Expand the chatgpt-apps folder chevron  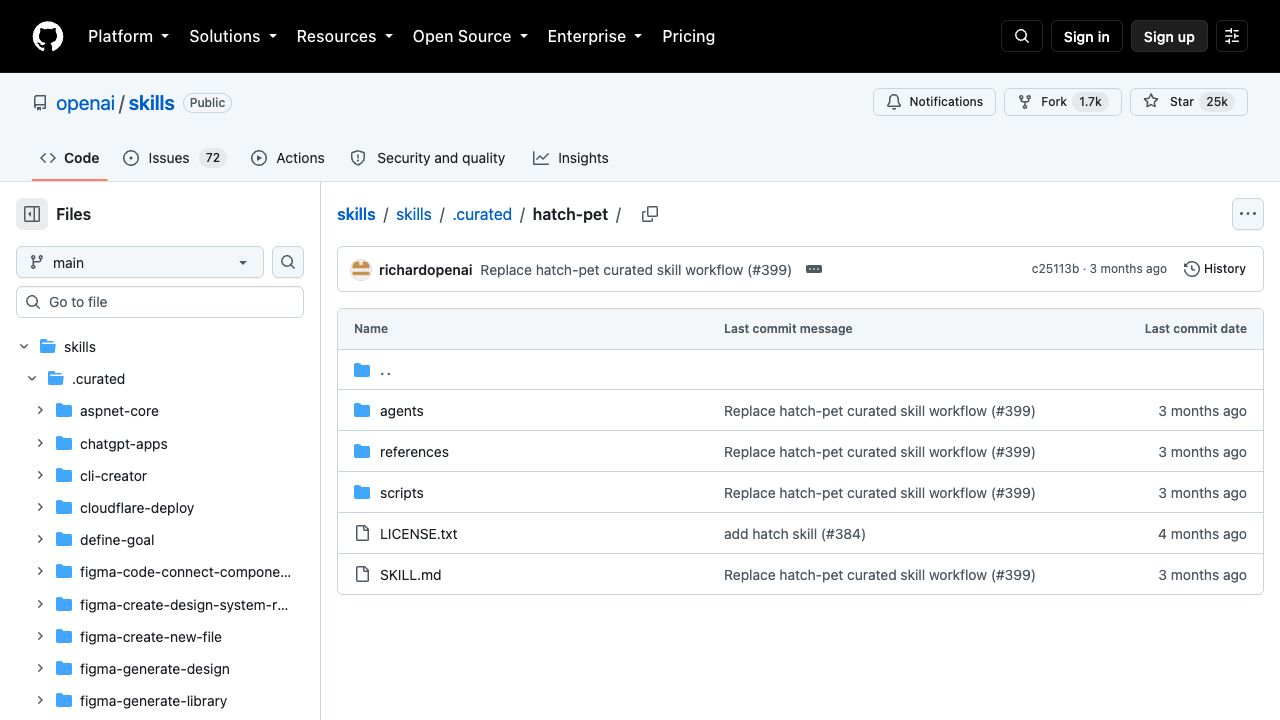(40, 443)
